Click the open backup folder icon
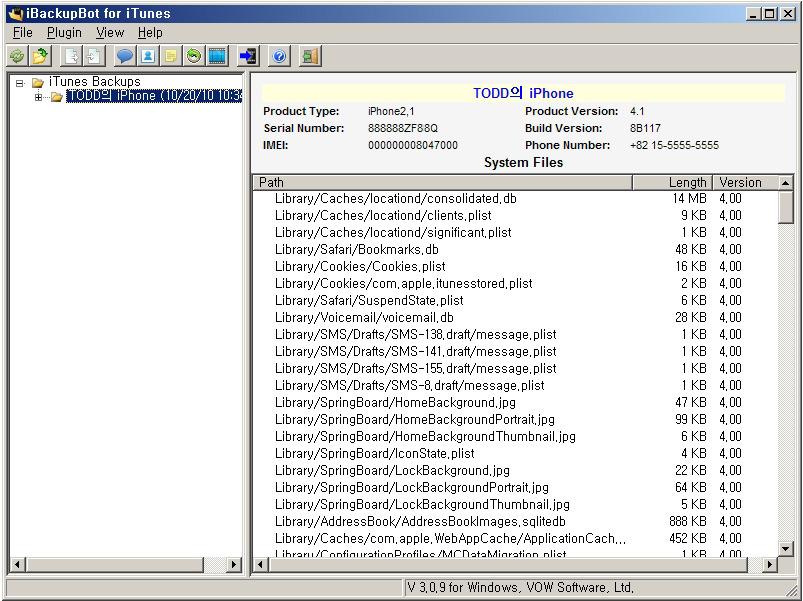This screenshot has height=601, width=803. tap(40, 56)
